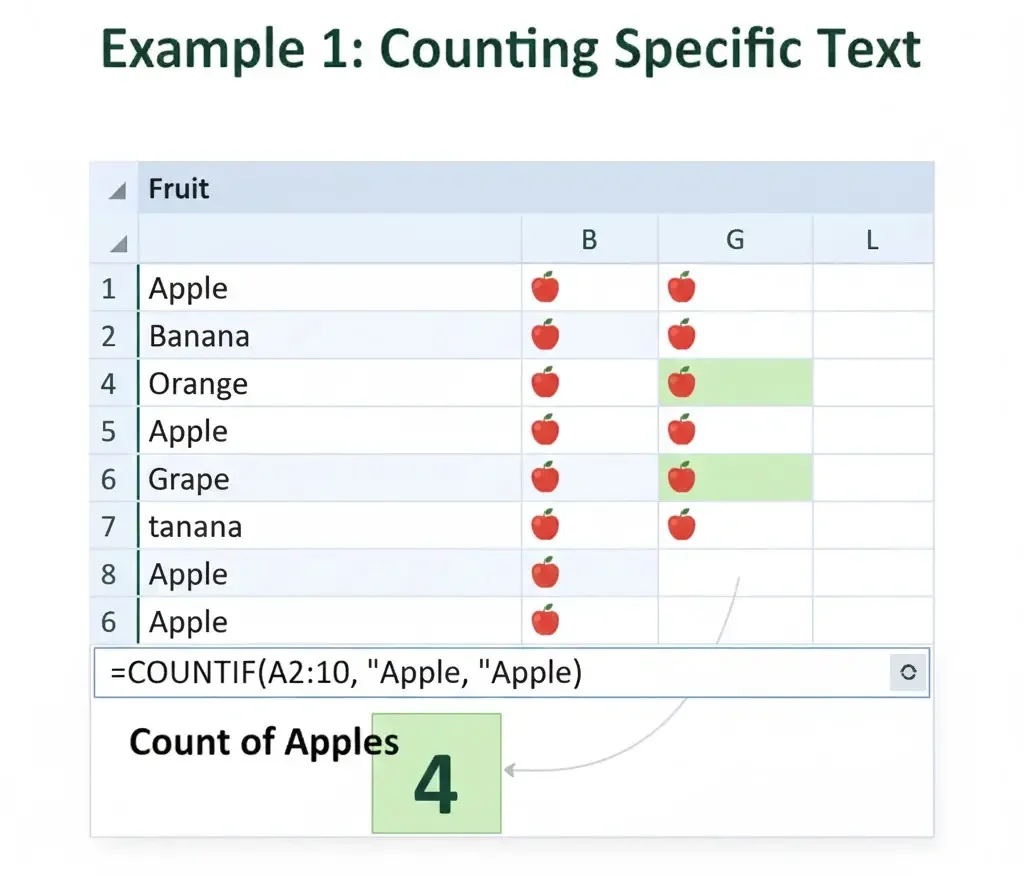This screenshot has width=1024, height=876.
Task: Select column B header
Action: click(589, 240)
